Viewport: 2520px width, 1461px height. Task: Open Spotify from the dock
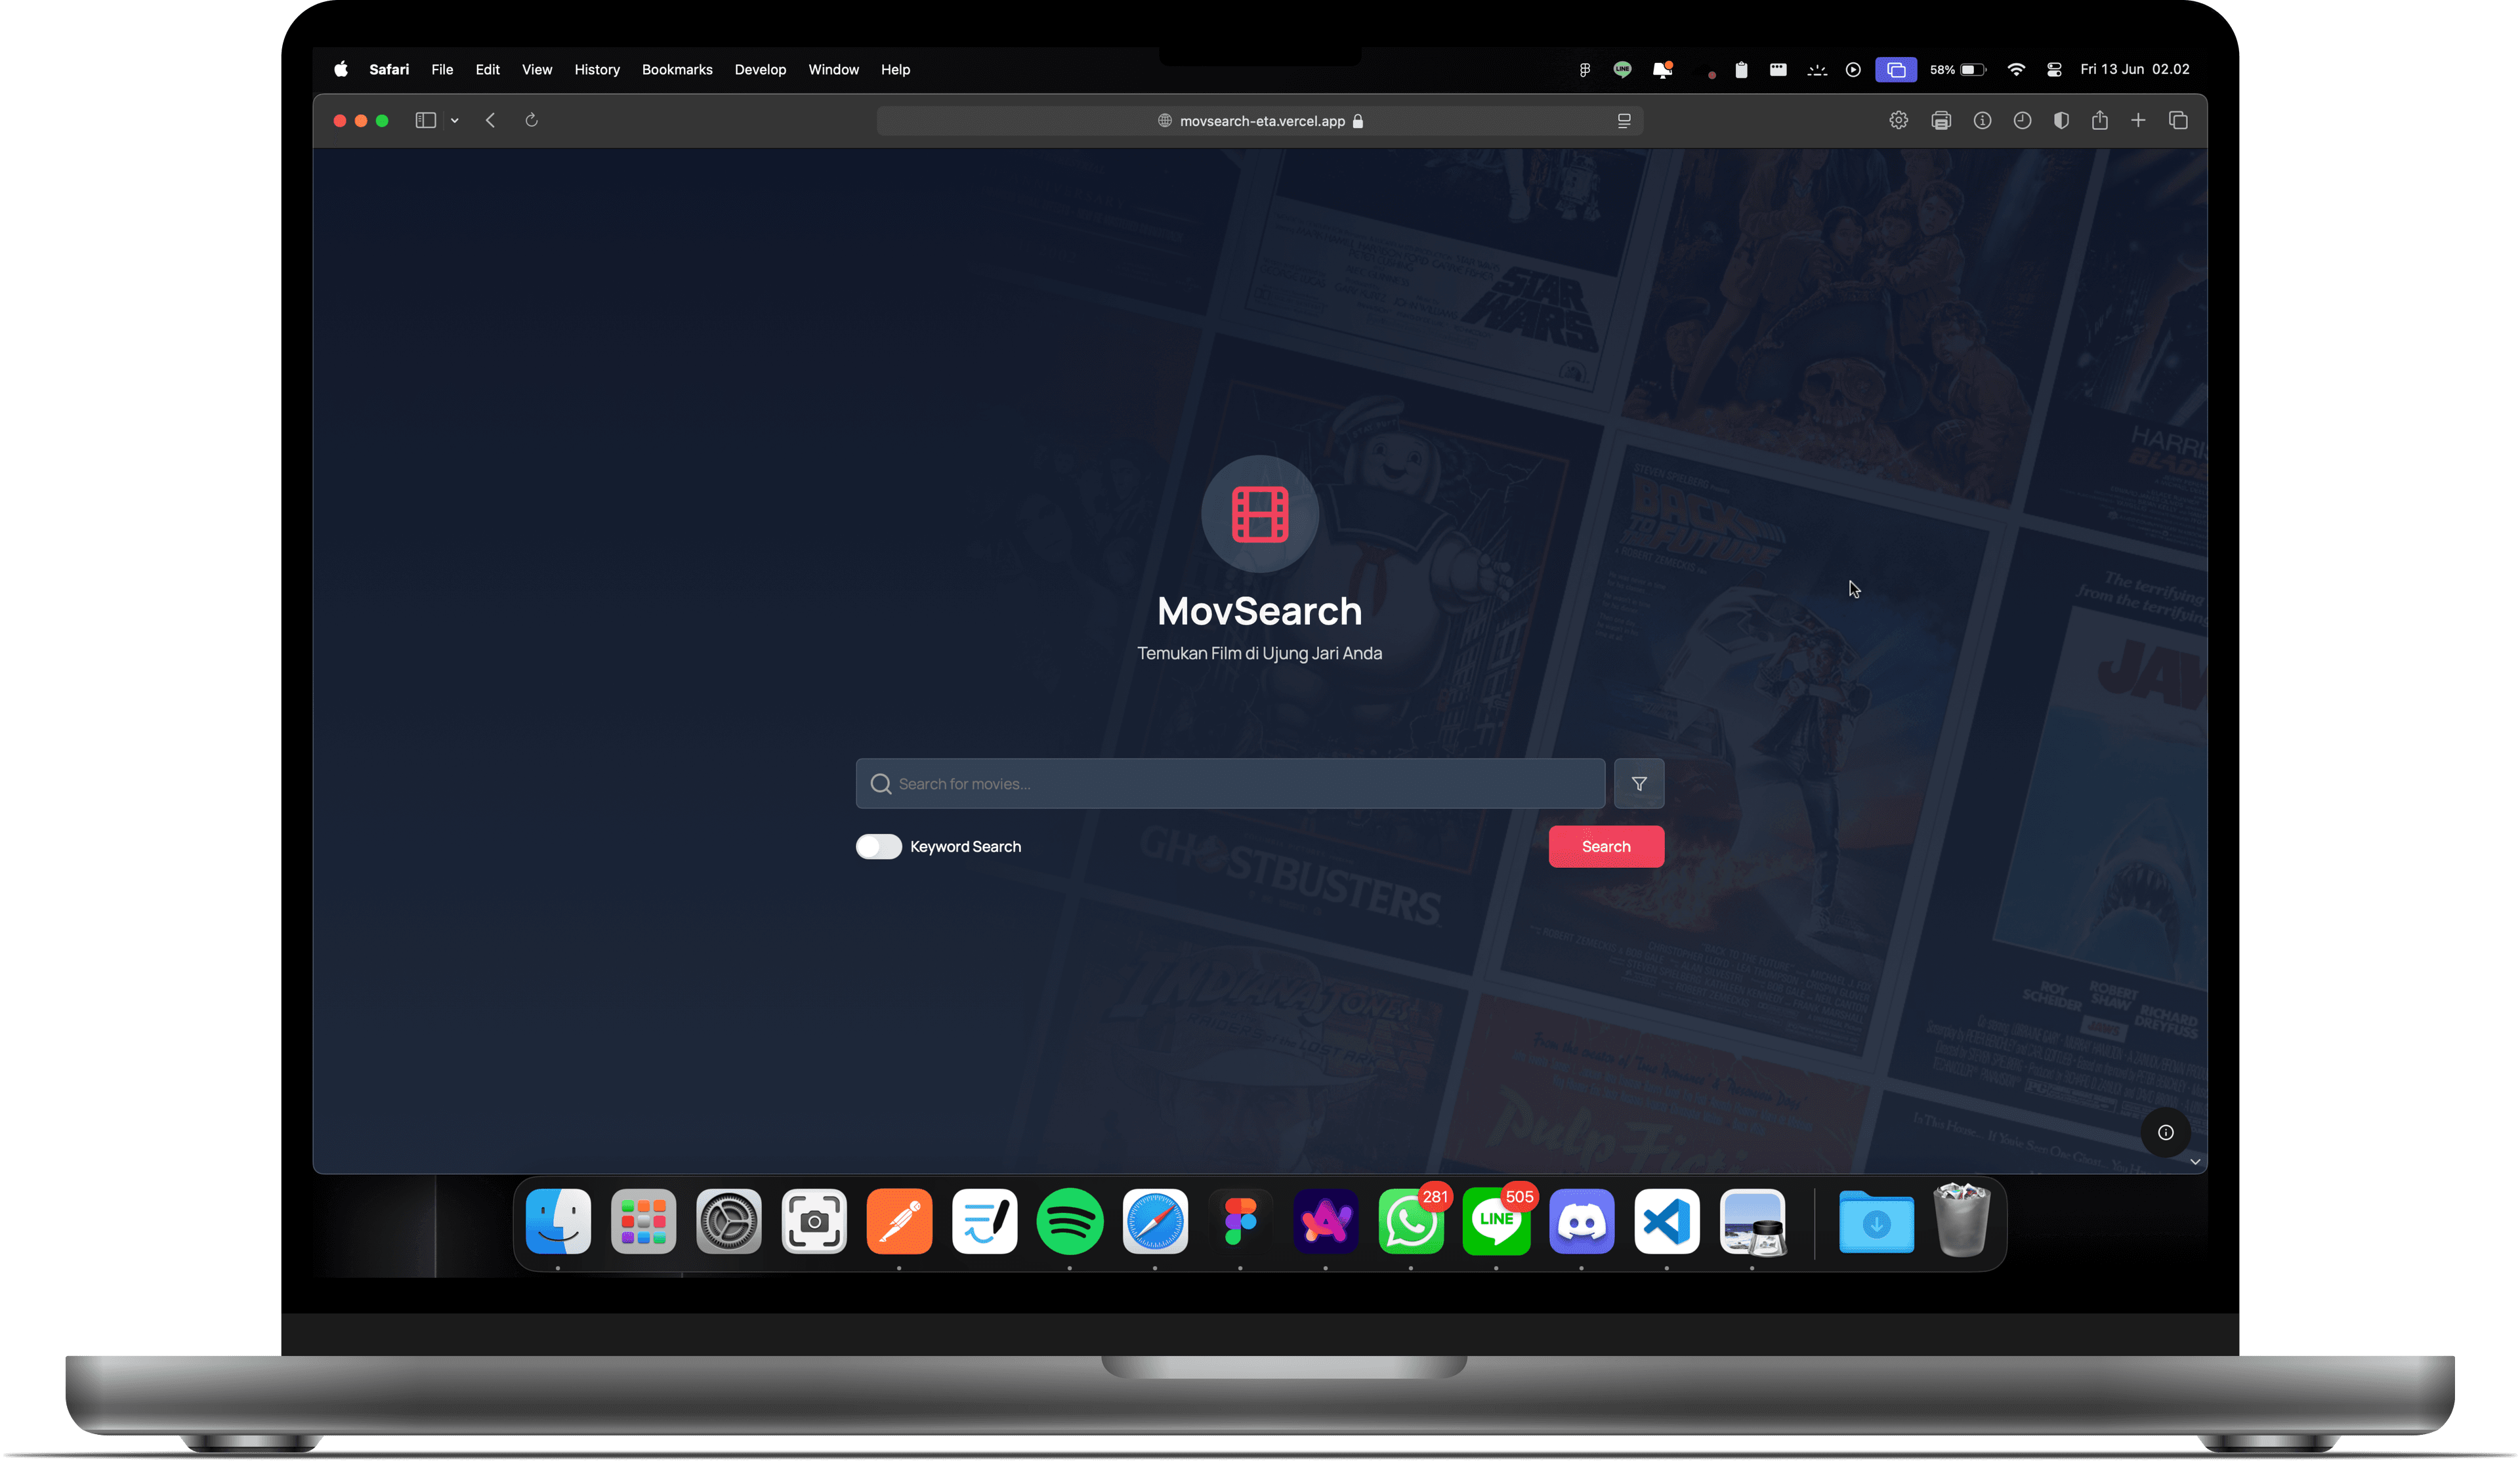pyautogui.click(x=1069, y=1221)
